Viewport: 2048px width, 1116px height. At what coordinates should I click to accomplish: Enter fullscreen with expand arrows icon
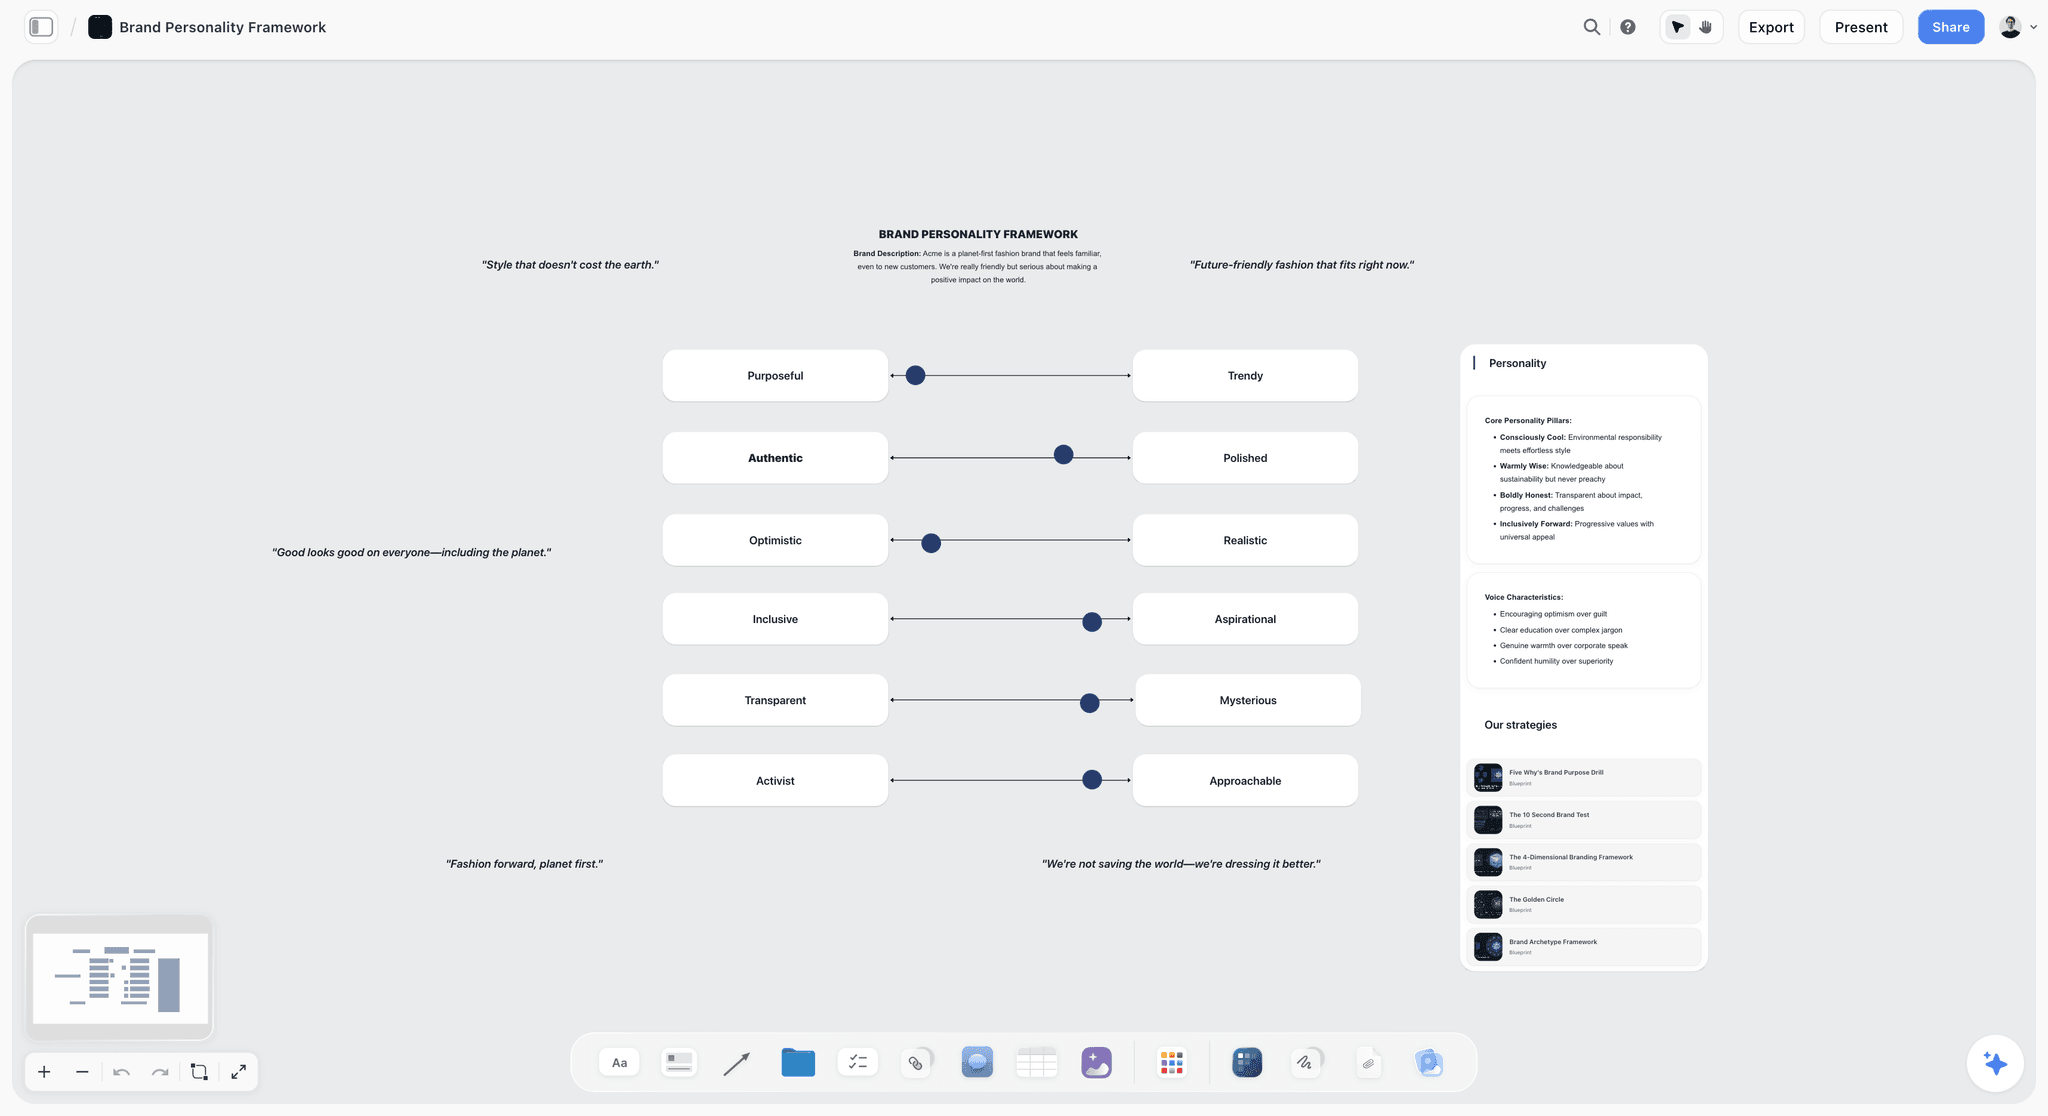pos(239,1072)
